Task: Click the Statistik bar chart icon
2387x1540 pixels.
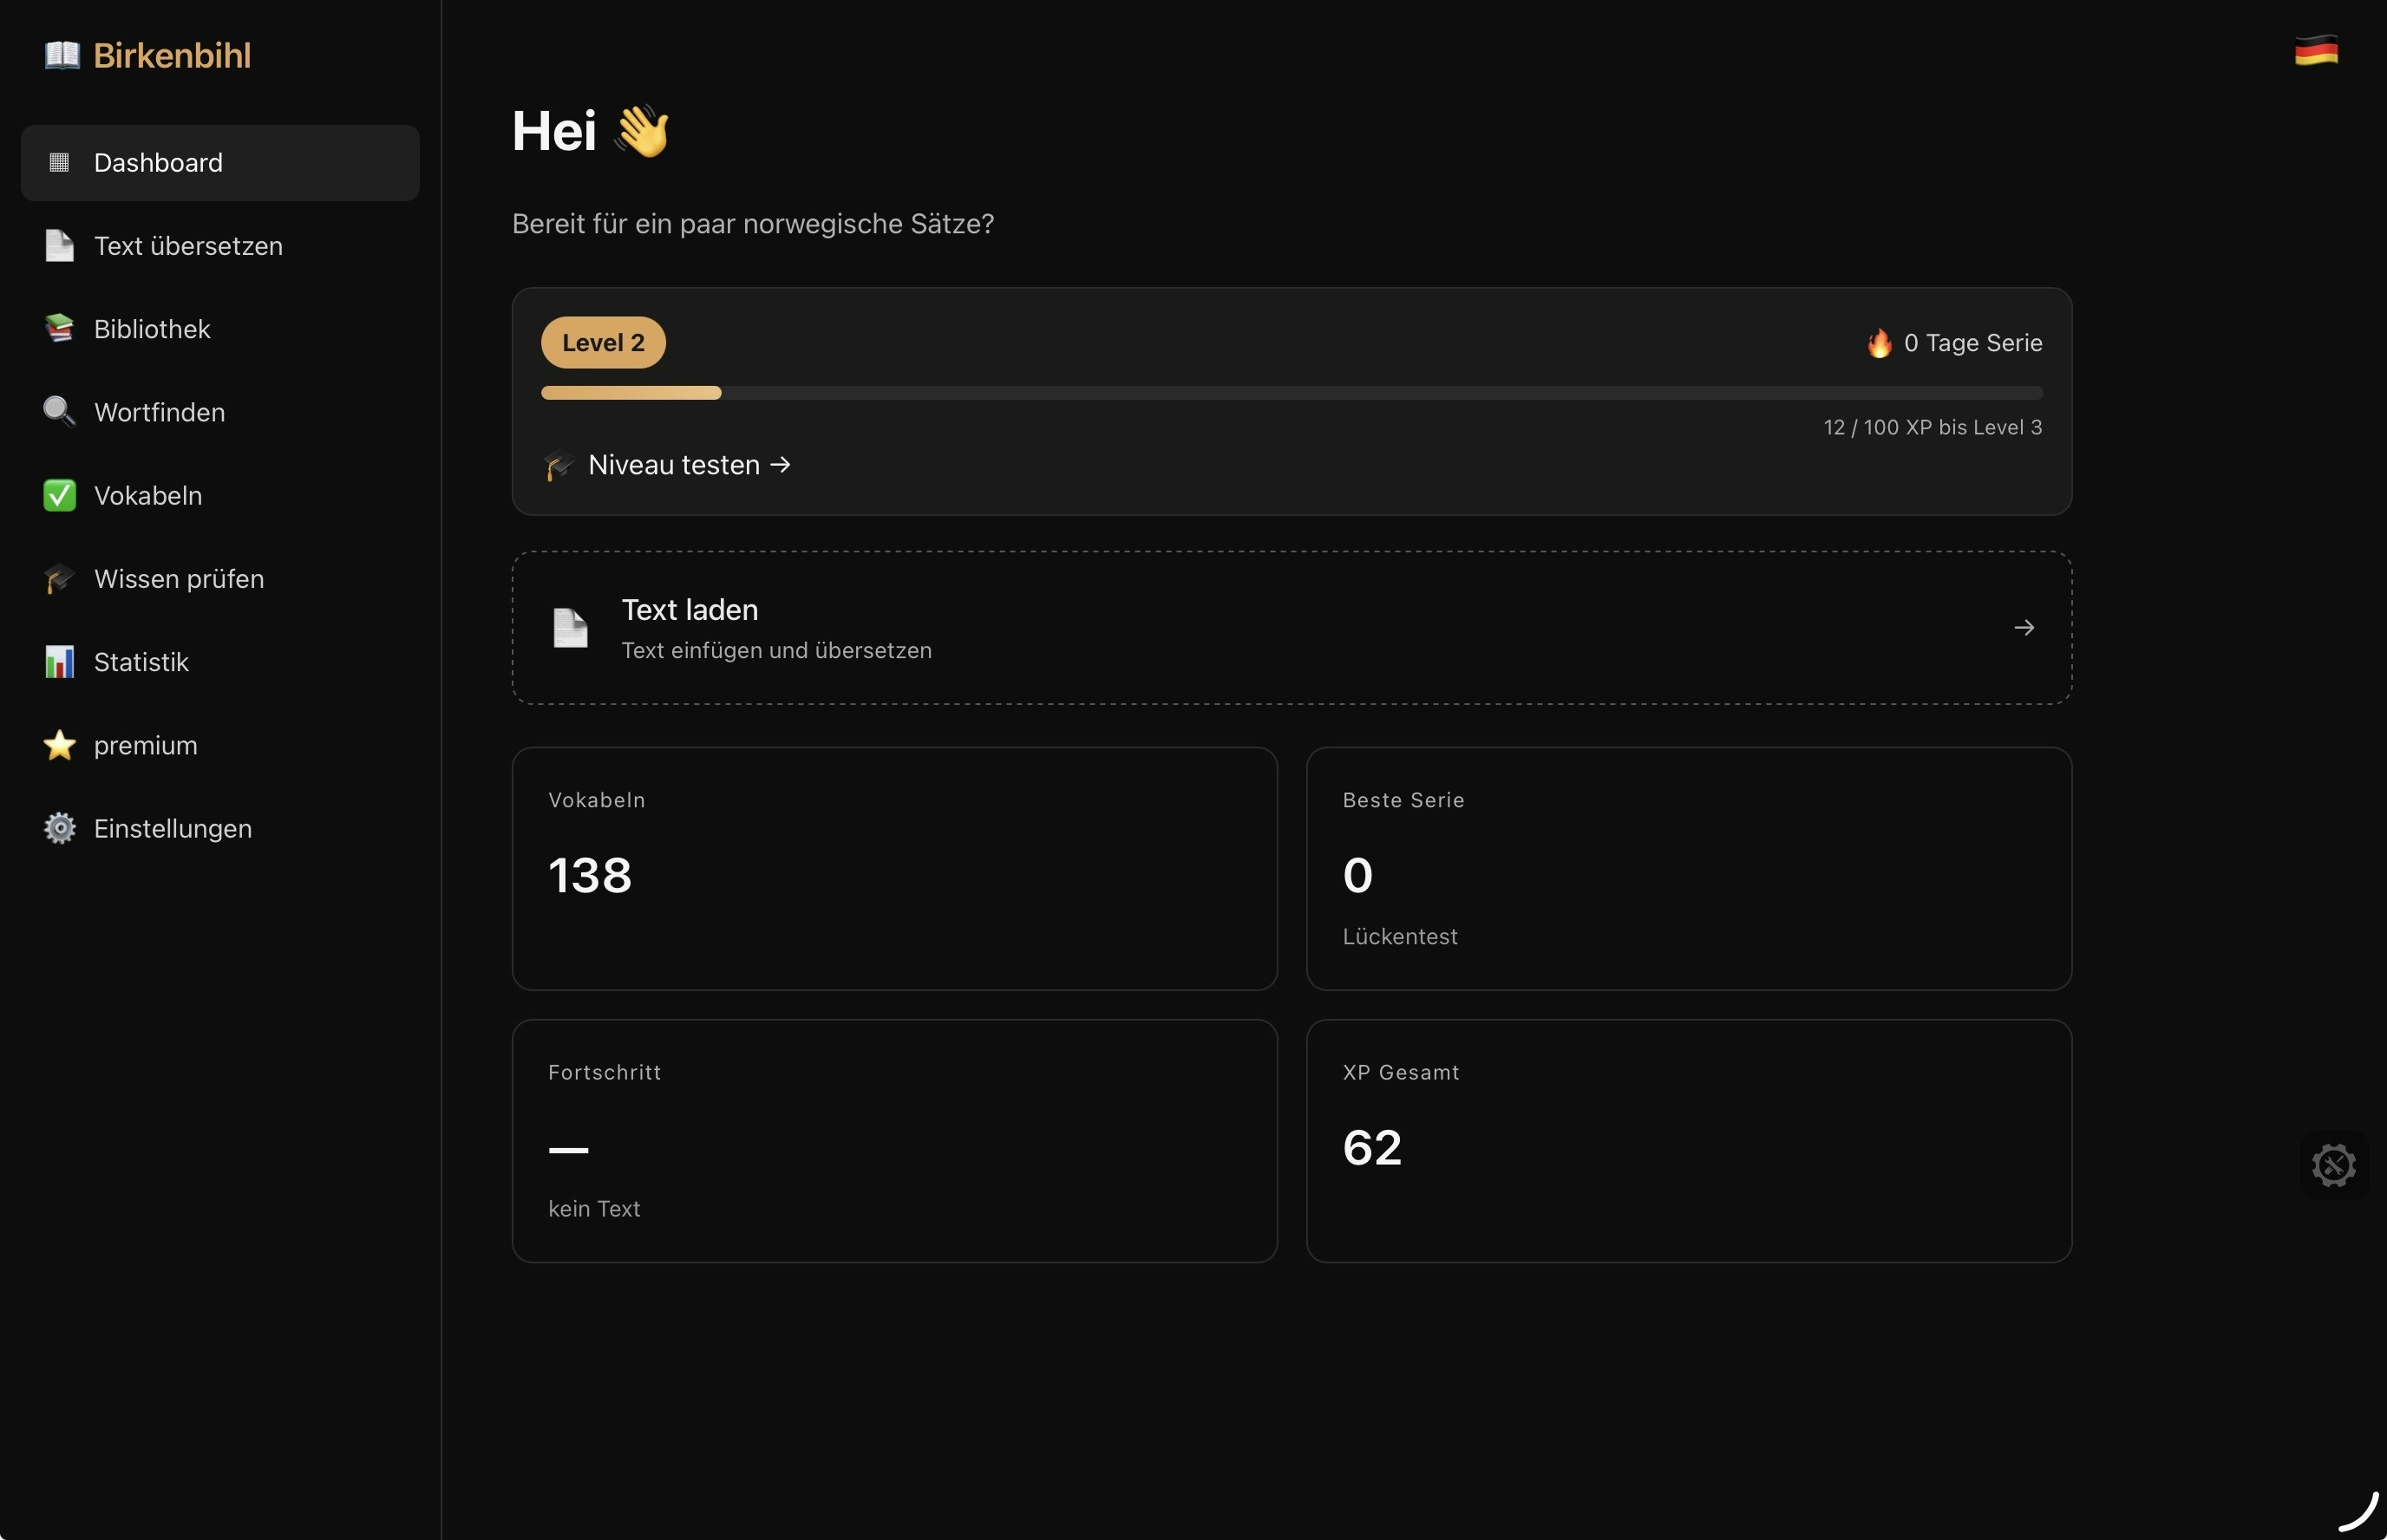Action: [x=59, y=661]
